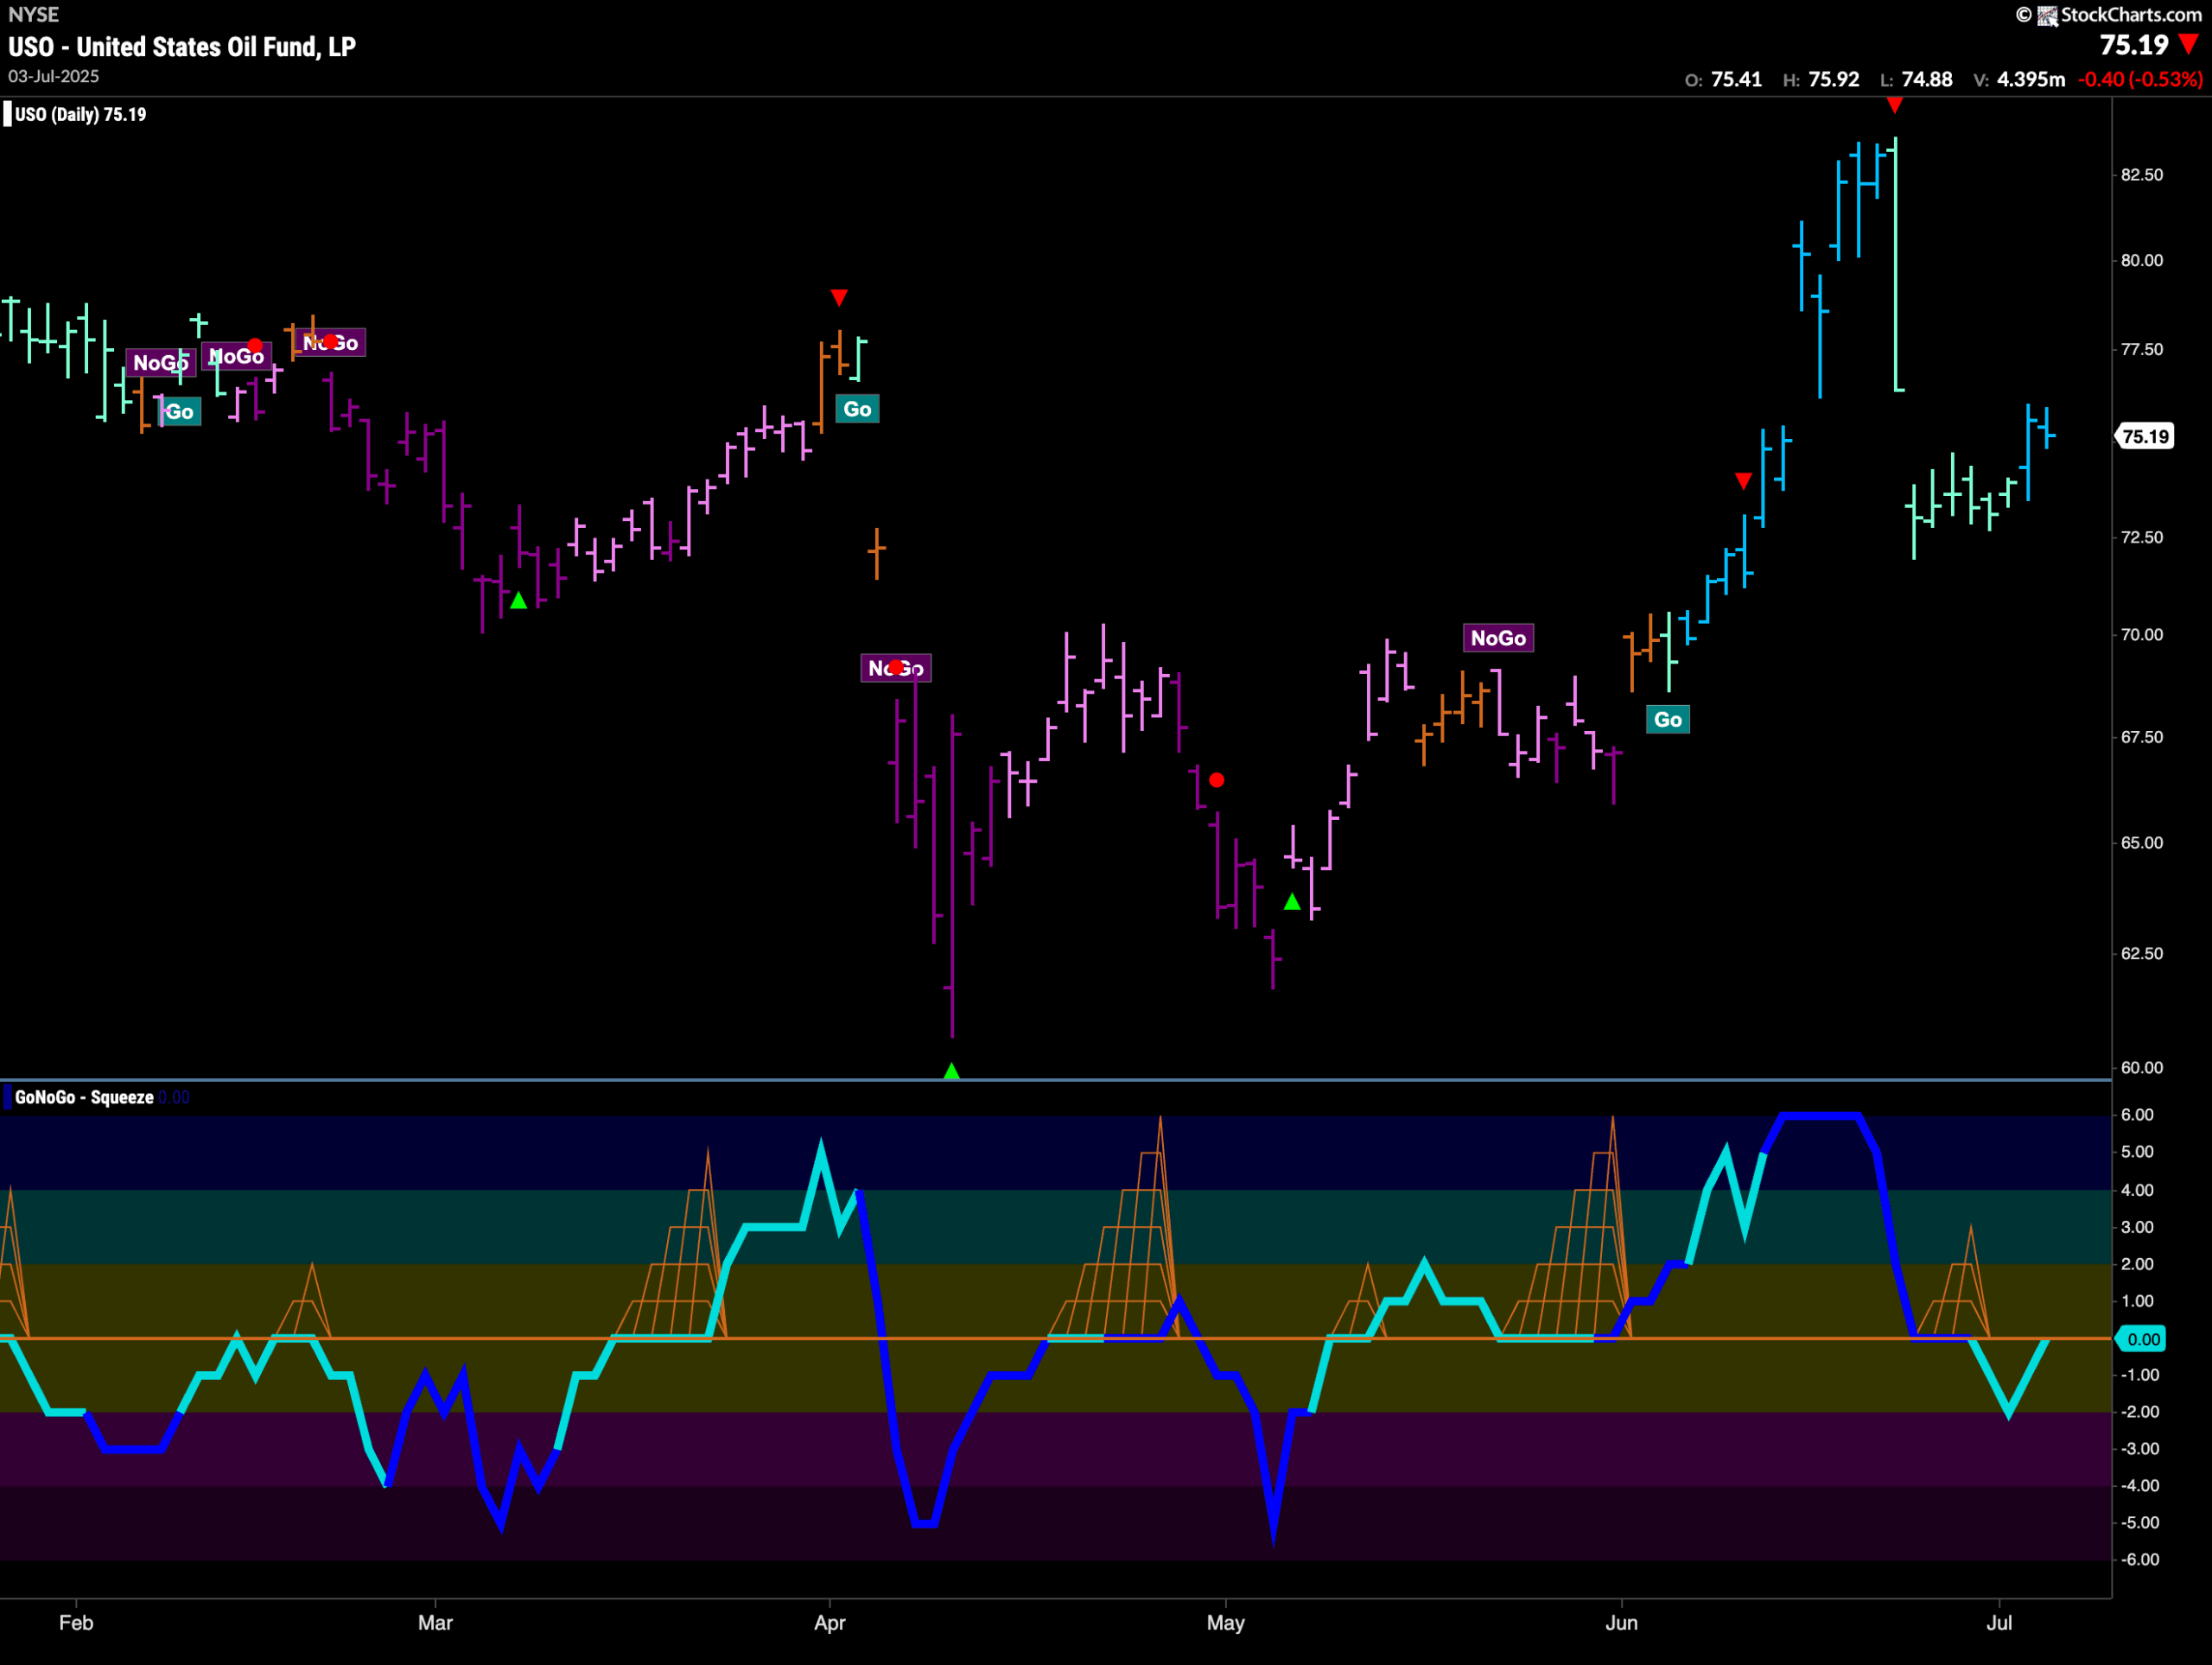This screenshot has height=1665, width=2212.
Task: Select the green triangle marker in early May
Action: click(1292, 902)
